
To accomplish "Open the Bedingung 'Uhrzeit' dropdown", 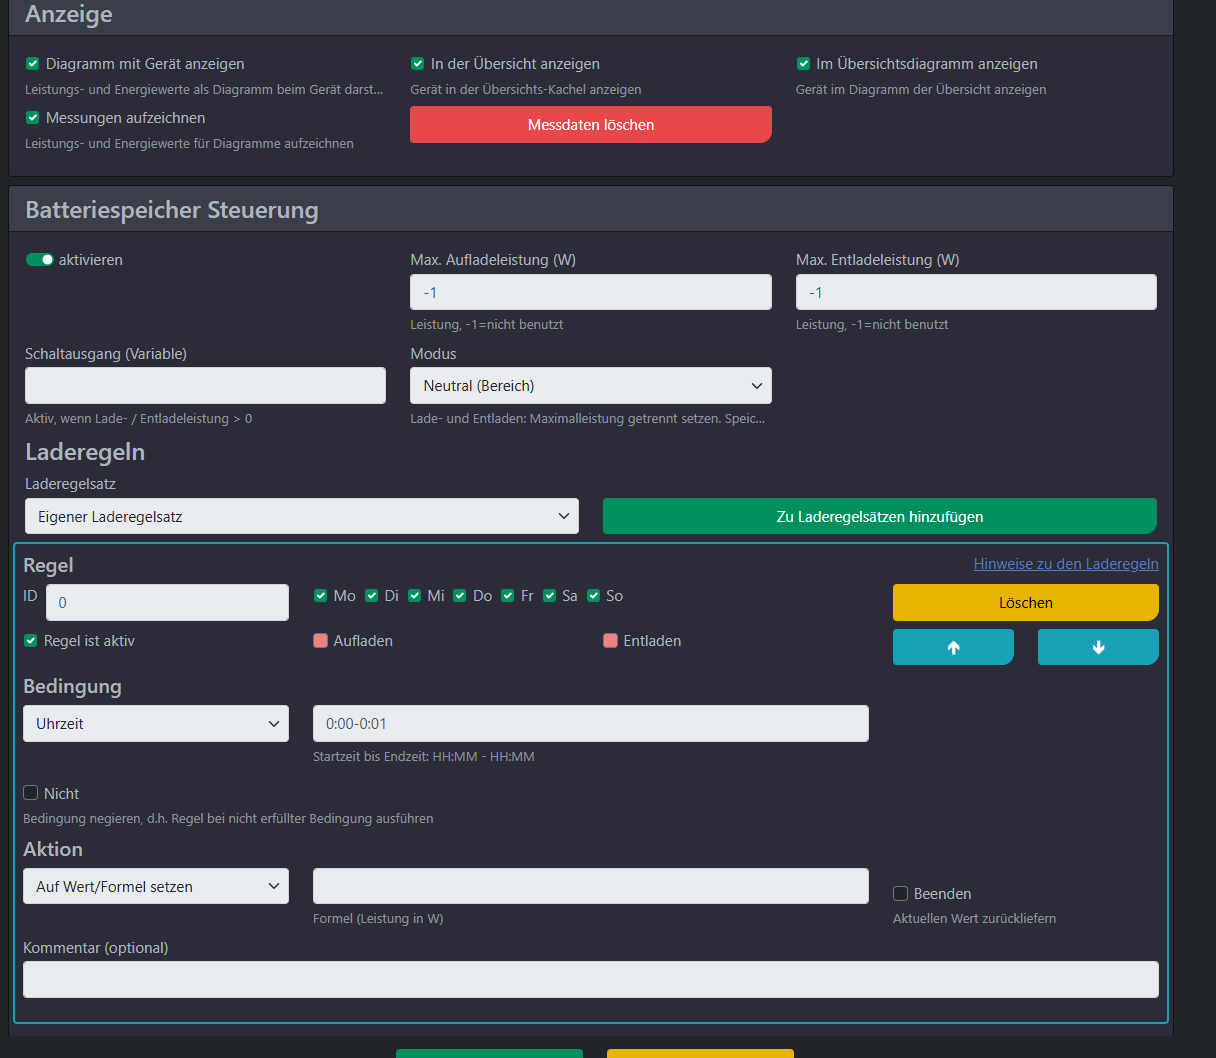I will (156, 724).
